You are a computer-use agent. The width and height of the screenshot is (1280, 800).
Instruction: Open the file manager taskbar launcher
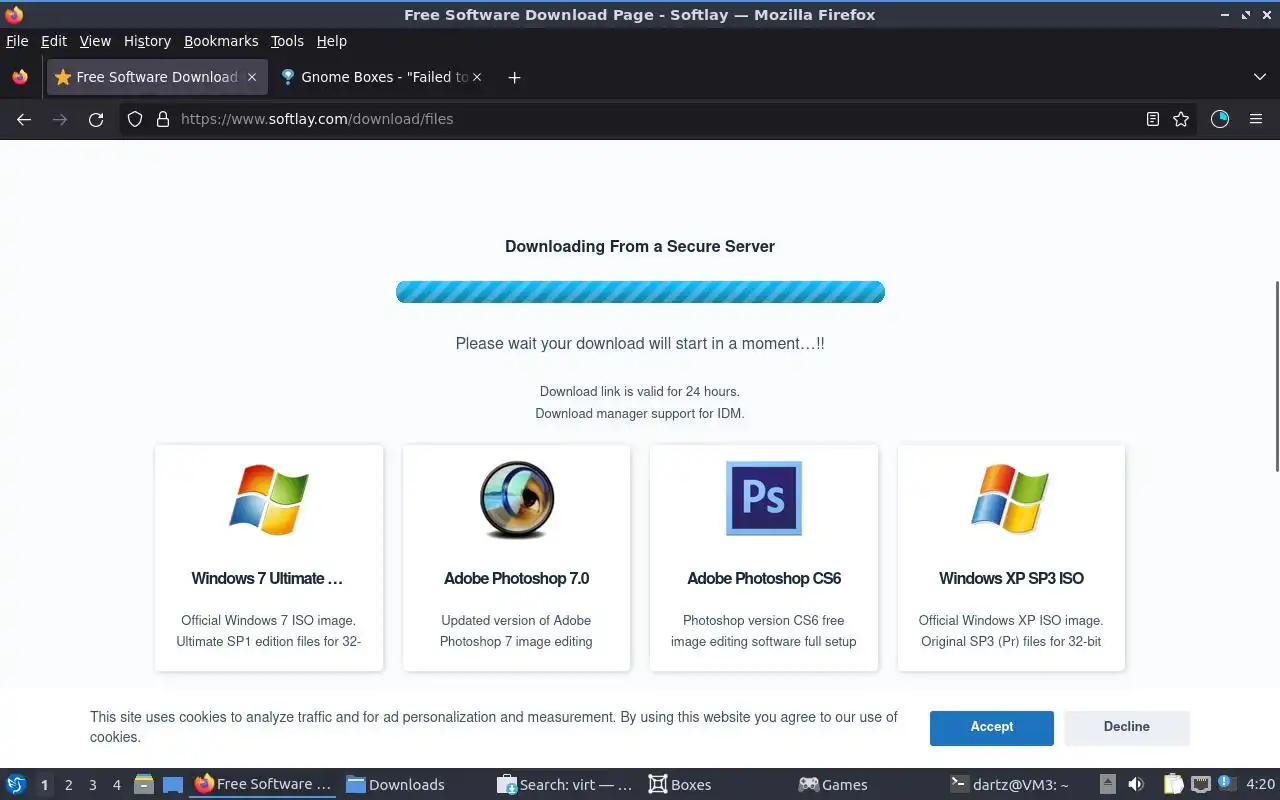click(144, 785)
